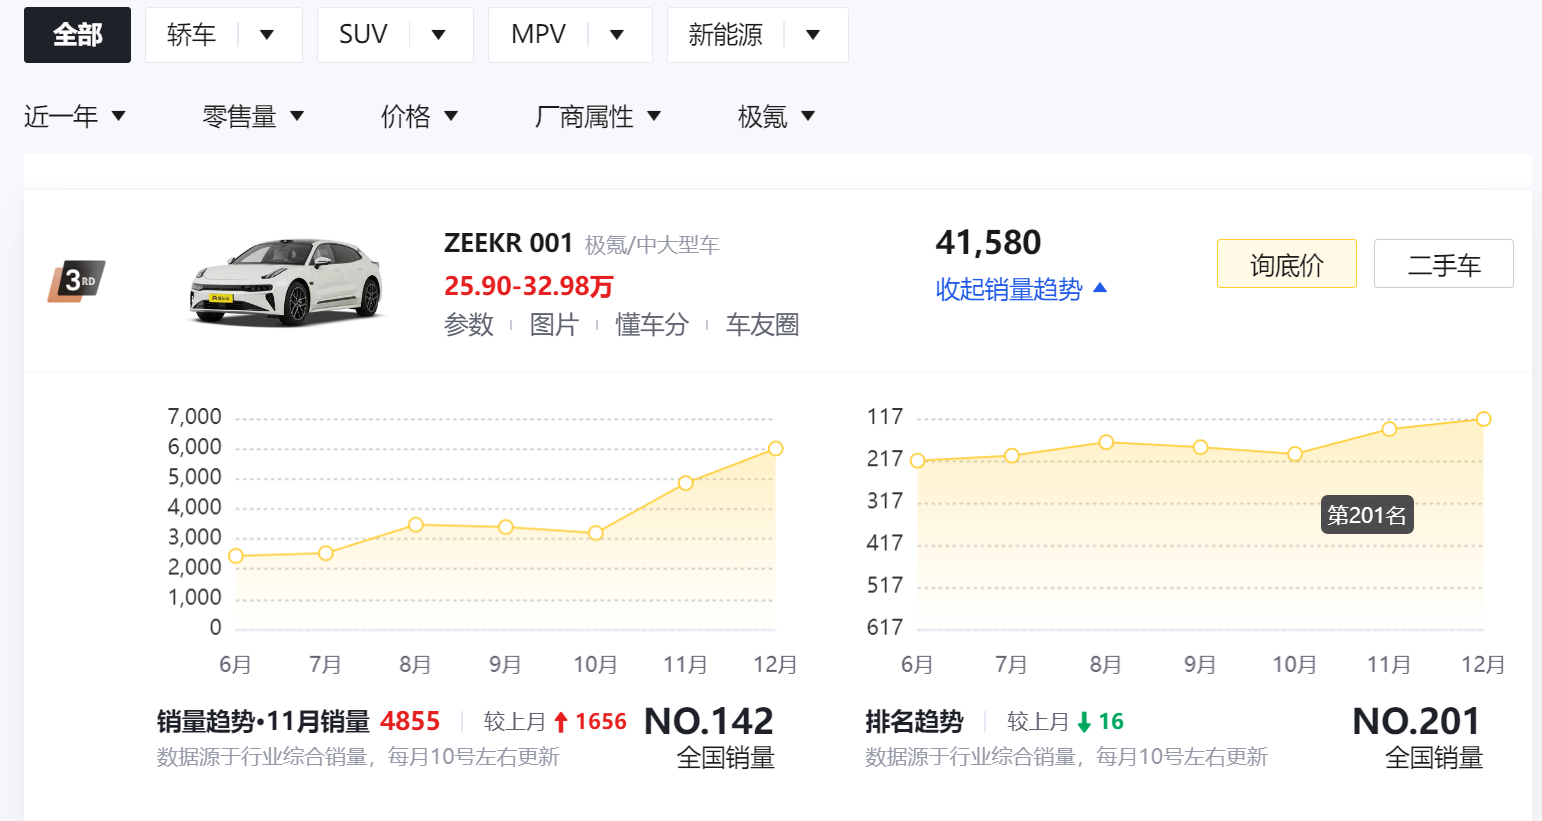Viewport: 1542px width, 821px height.
Task: Open the 近一年 time range filter
Action: click(75, 117)
